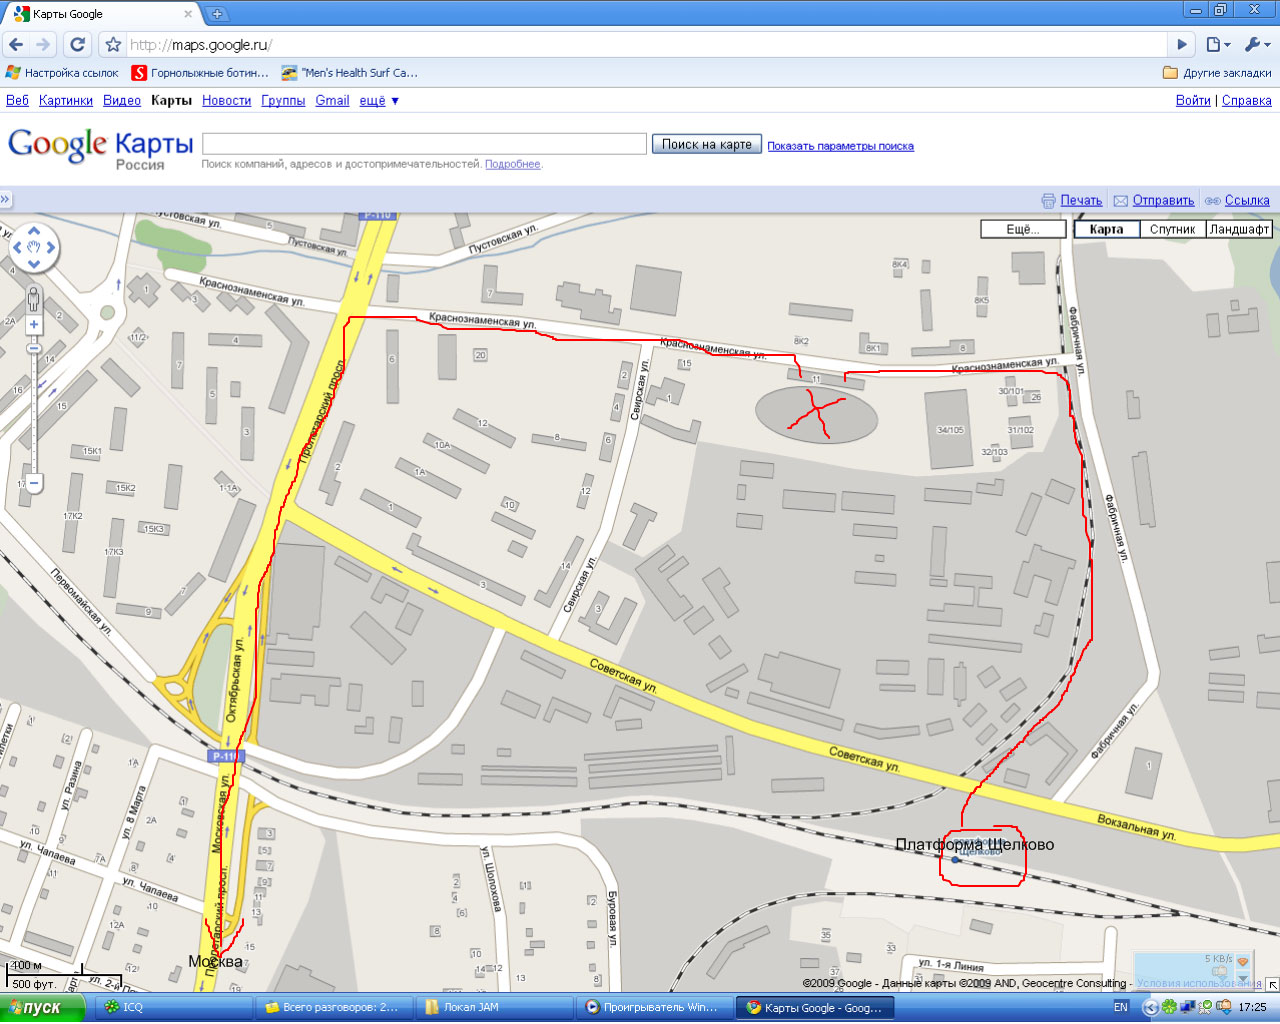
Task: Open the Настройка ссылок bookmark
Action: (x=62, y=73)
